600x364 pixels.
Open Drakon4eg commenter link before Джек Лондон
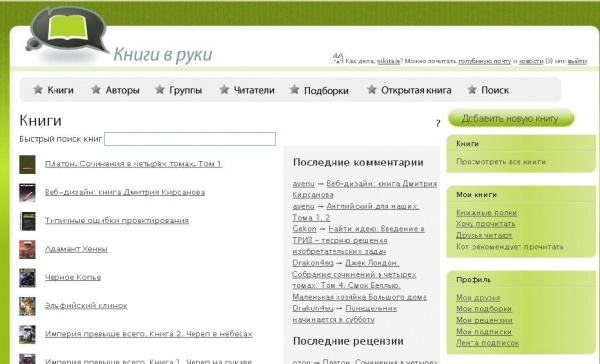click(313, 263)
